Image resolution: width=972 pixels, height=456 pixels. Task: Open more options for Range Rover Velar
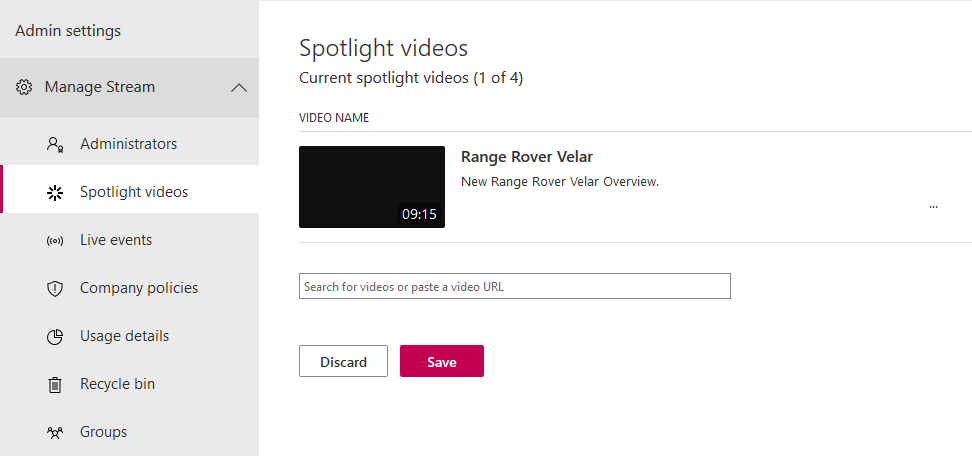[x=933, y=206]
